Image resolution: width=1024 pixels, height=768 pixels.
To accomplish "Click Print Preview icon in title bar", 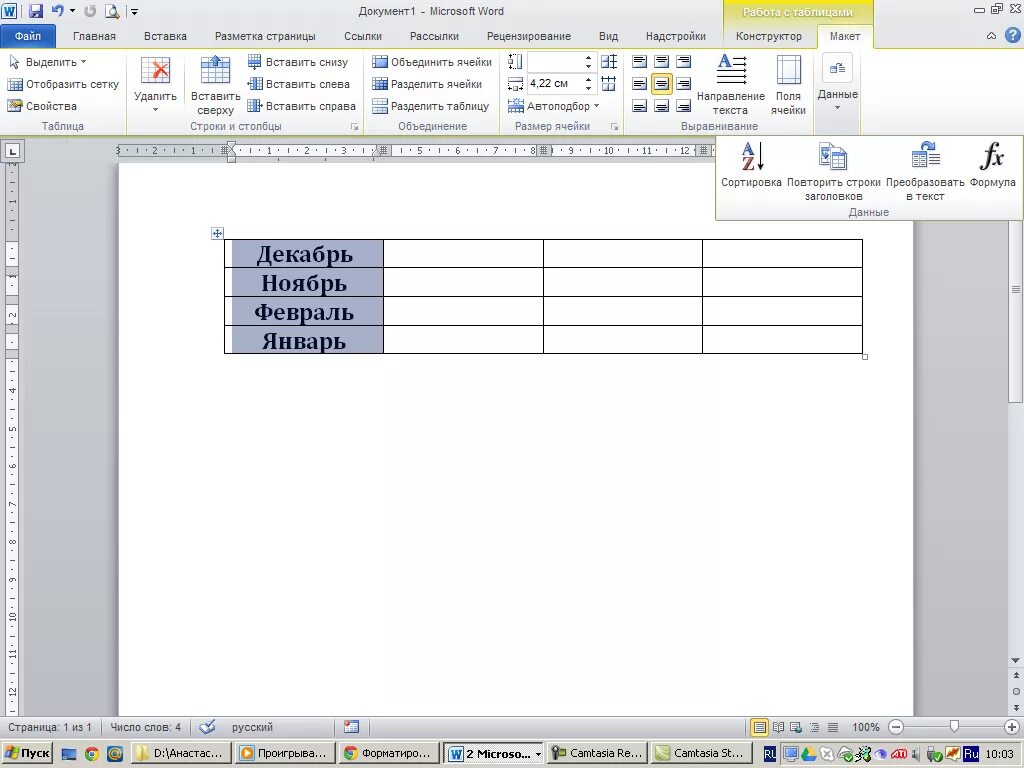I will click(112, 11).
